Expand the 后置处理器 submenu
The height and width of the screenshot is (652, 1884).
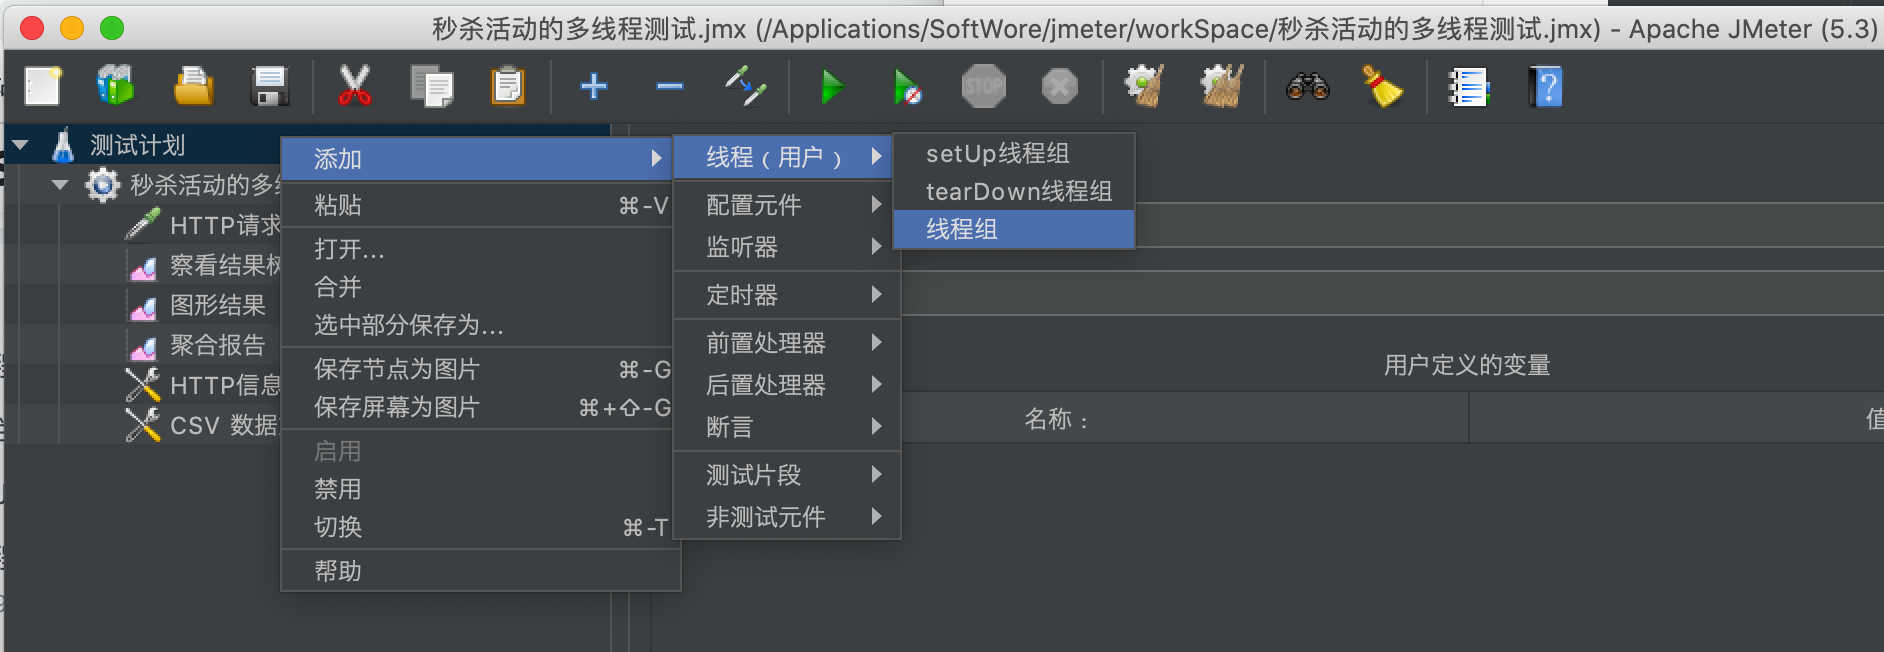[x=787, y=385]
